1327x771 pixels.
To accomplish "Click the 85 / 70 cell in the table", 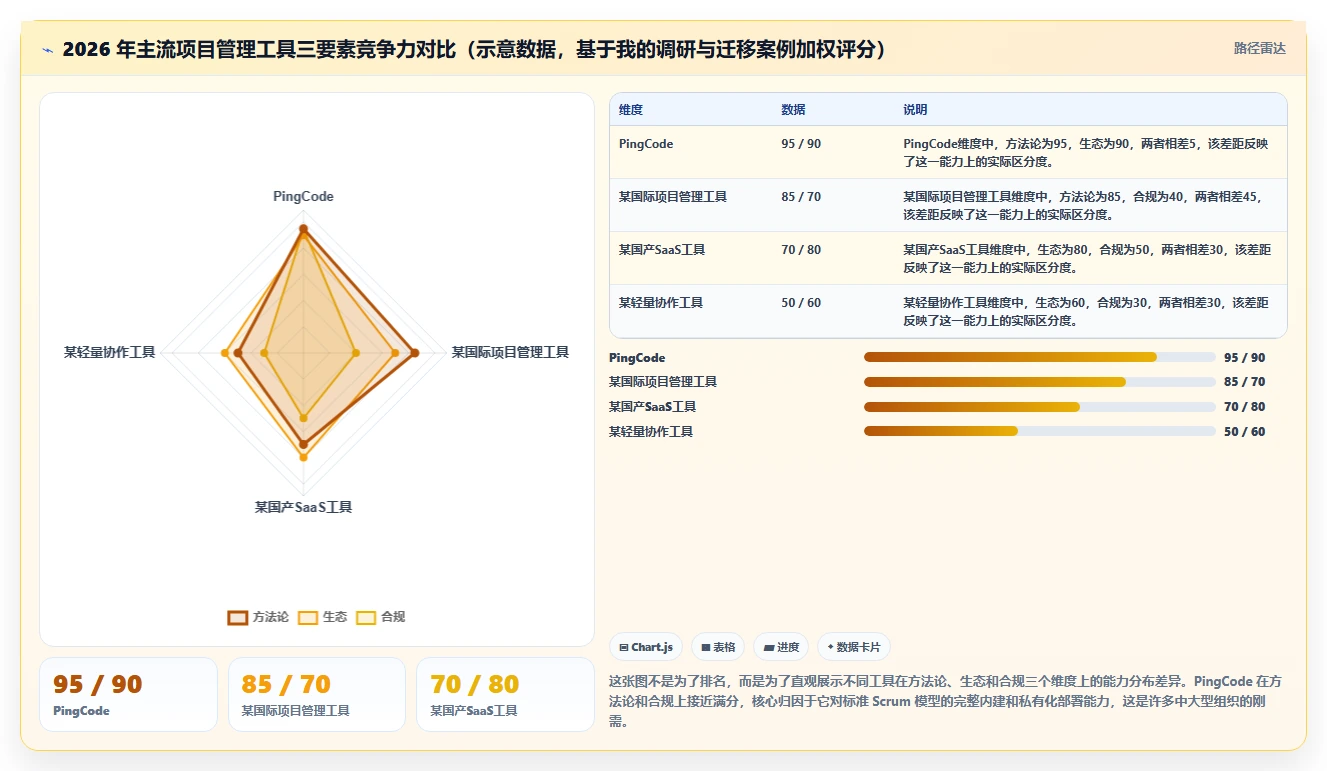I will click(801, 197).
